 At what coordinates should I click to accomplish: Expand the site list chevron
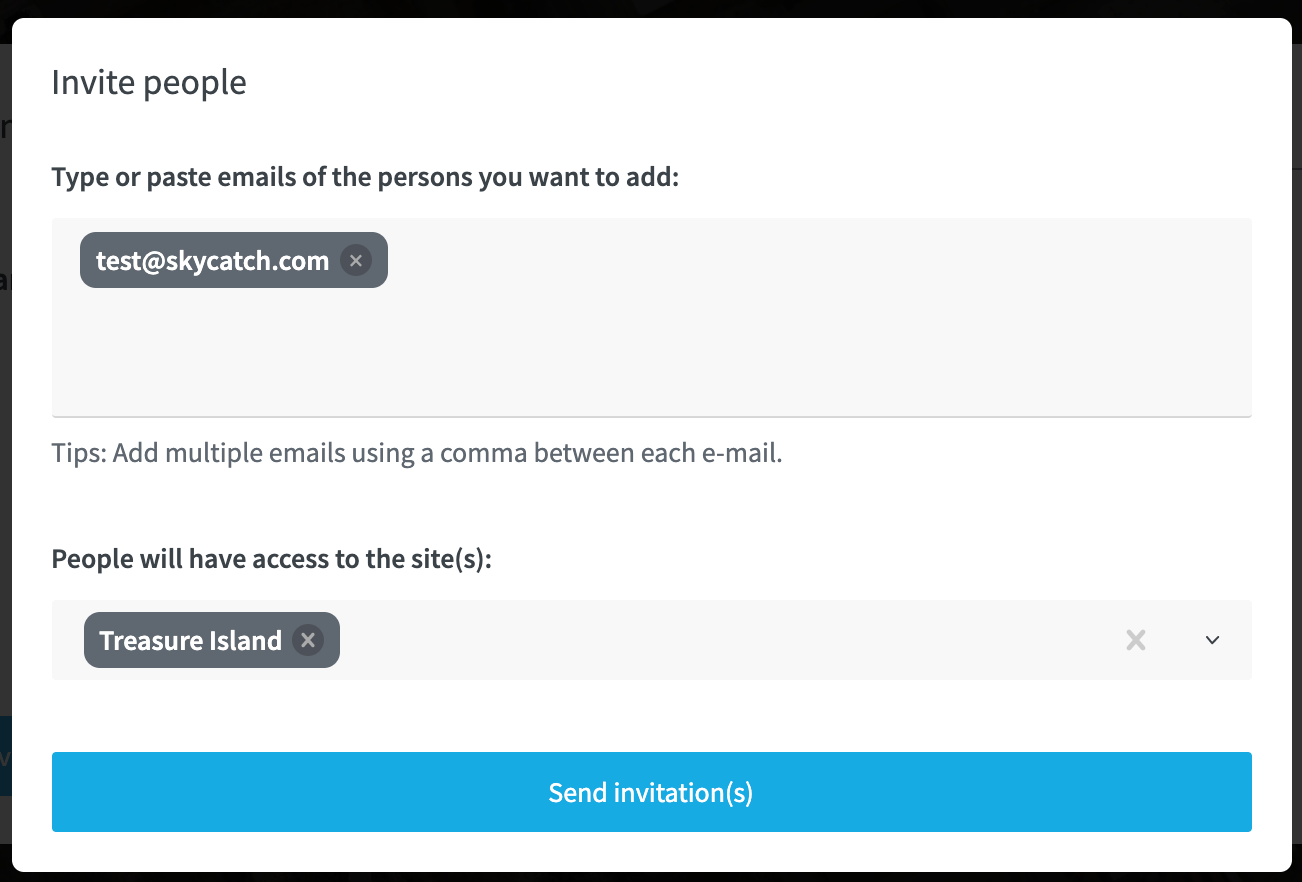pyautogui.click(x=1212, y=640)
